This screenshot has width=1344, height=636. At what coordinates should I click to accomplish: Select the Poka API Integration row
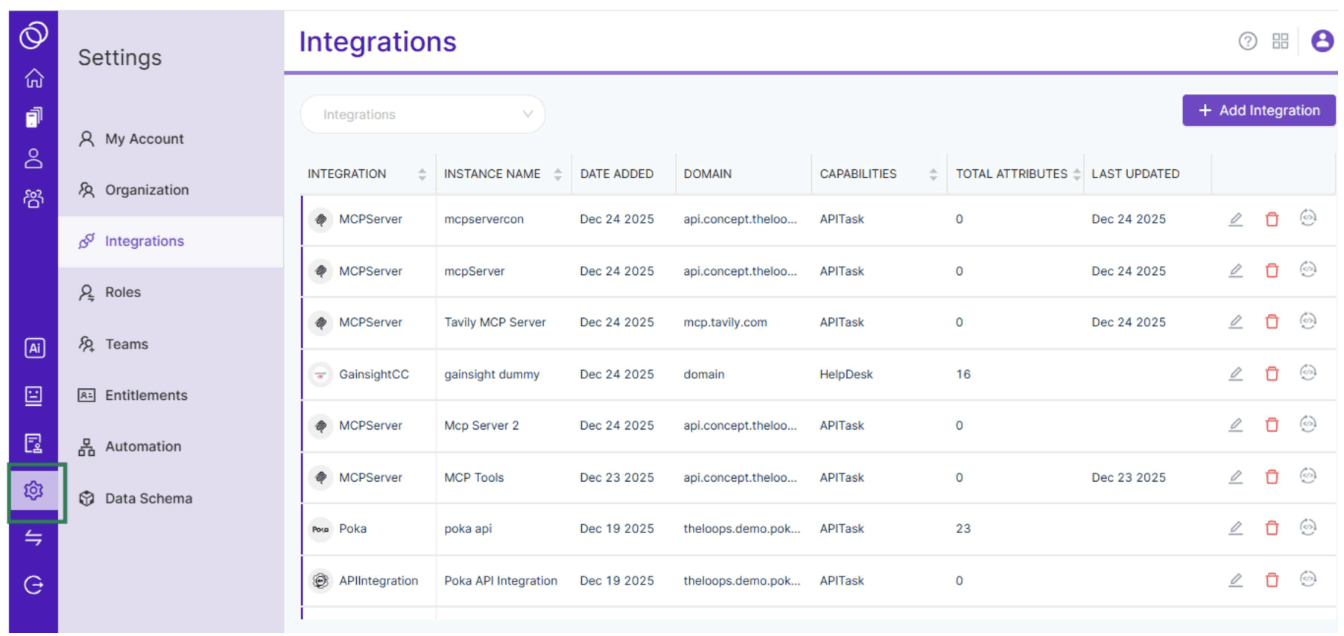tap(818, 580)
